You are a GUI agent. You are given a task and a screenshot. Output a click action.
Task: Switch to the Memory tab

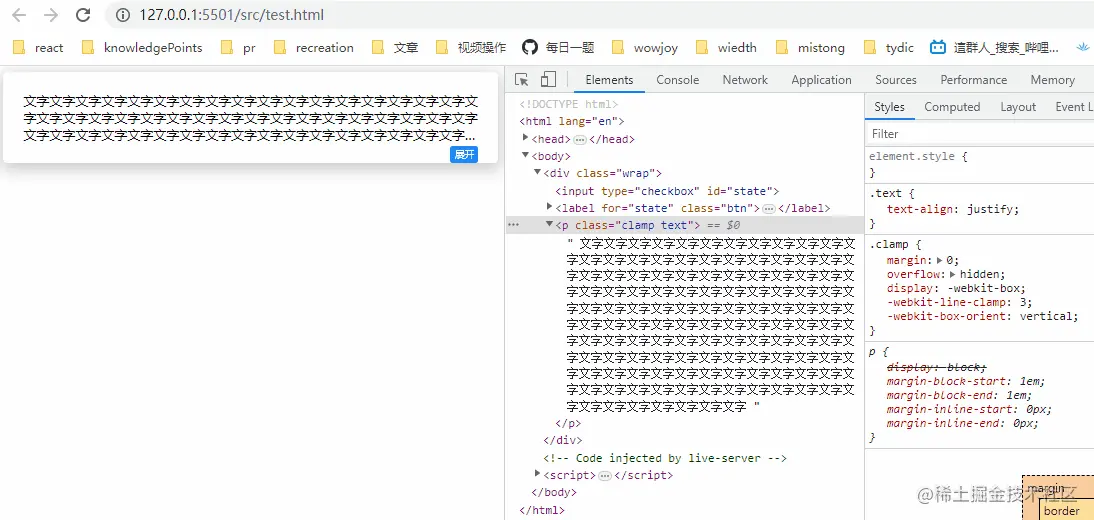click(x=1053, y=80)
